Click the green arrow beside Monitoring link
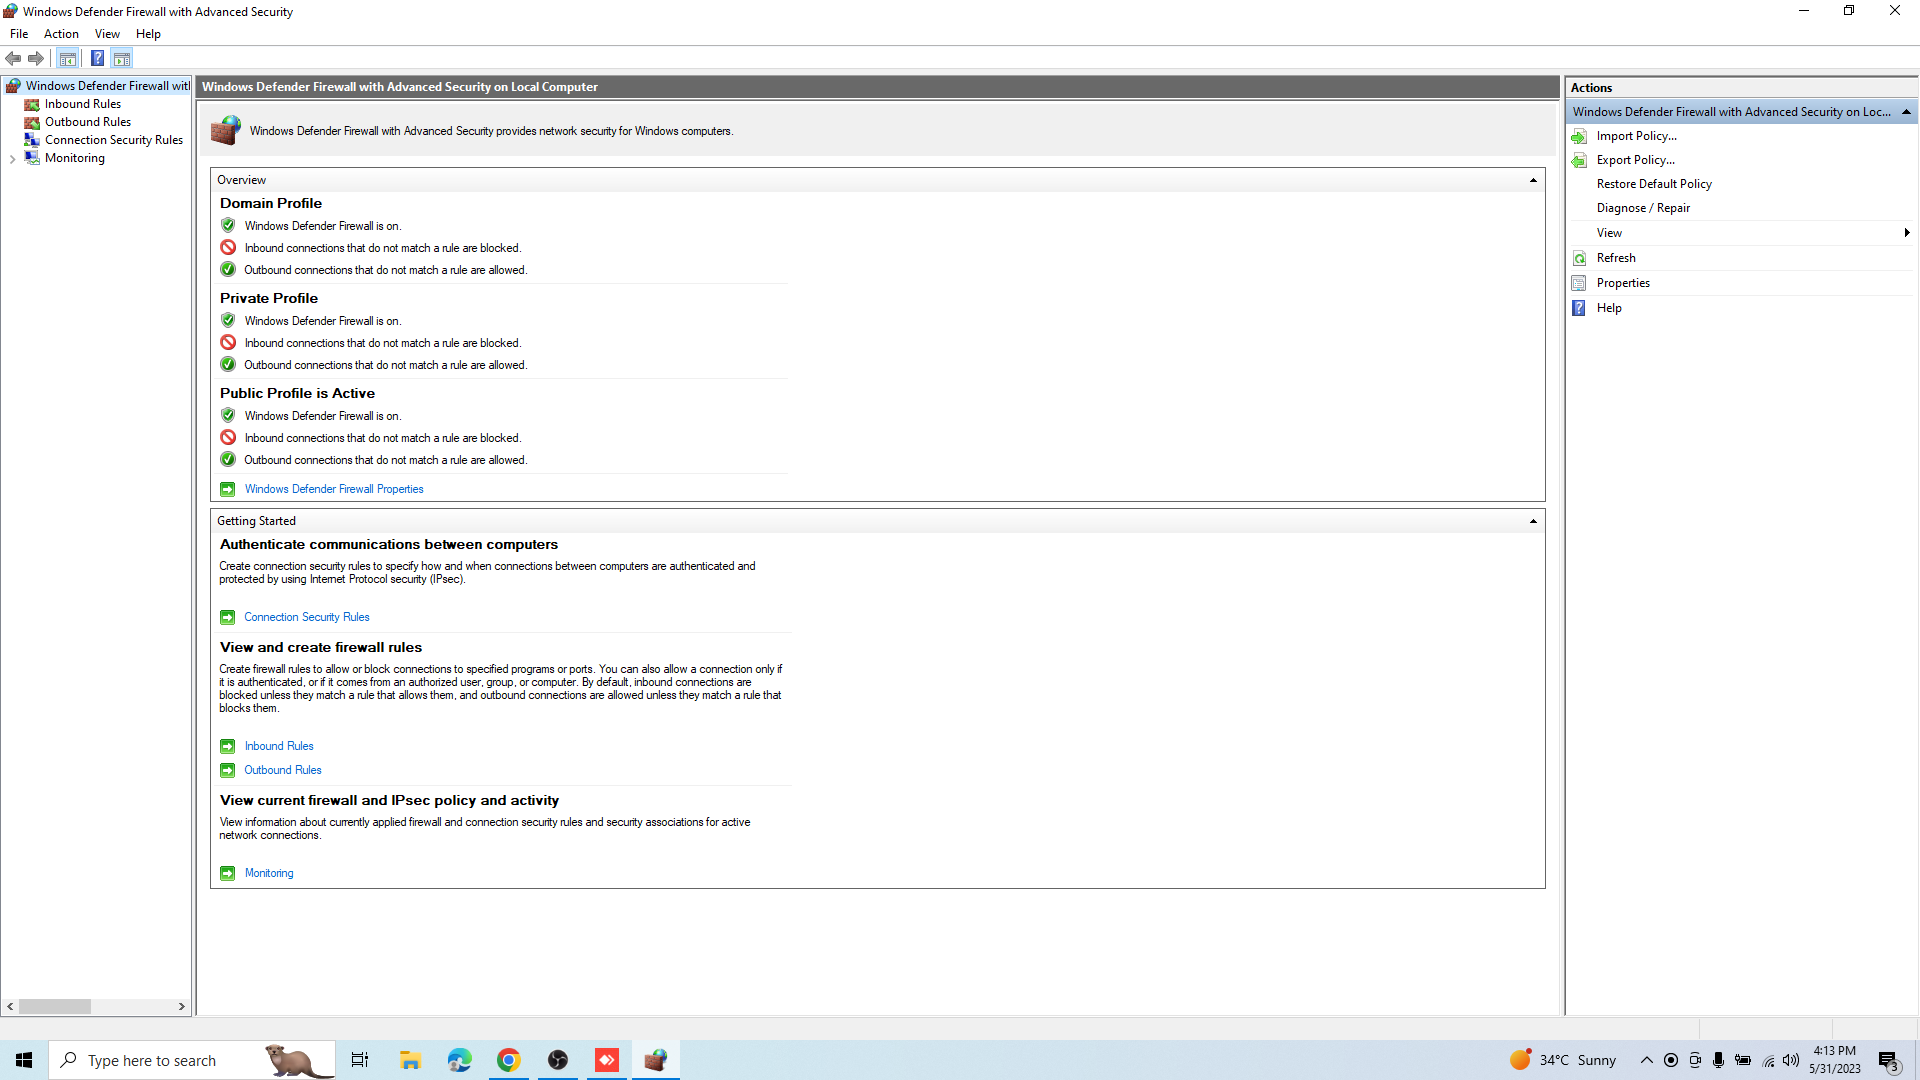The width and height of the screenshot is (1920, 1080). tap(227, 873)
